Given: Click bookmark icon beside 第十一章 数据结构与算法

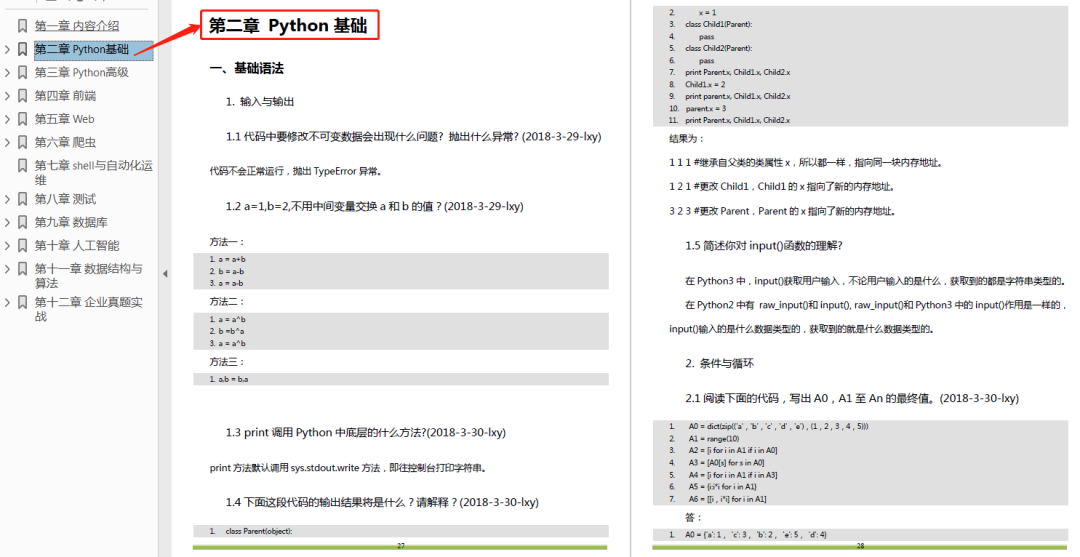Looking at the screenshot, I should point(22,269).
